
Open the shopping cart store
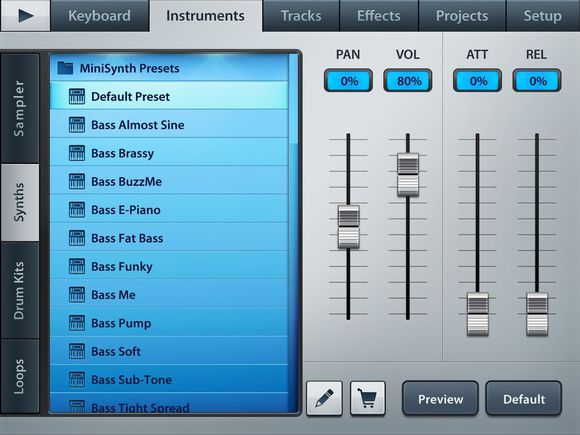368,398
